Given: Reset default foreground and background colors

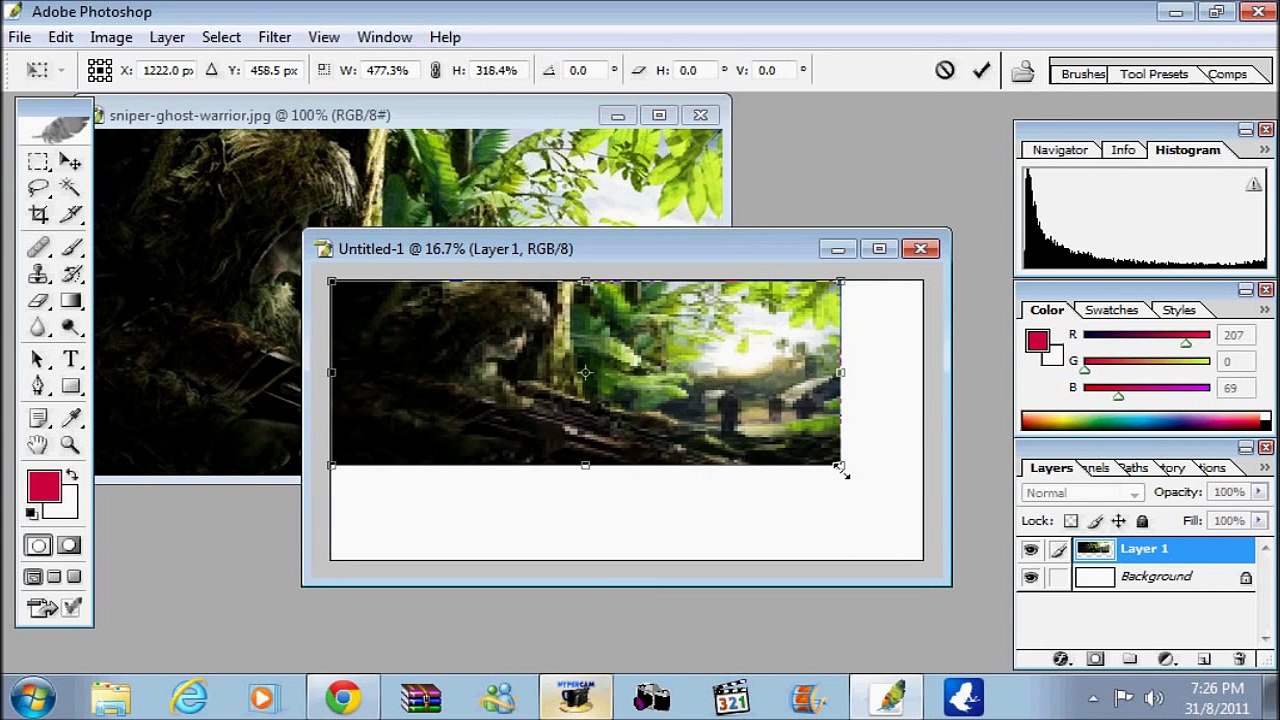Looking at the screenshot, I should [x=32, y=513].
